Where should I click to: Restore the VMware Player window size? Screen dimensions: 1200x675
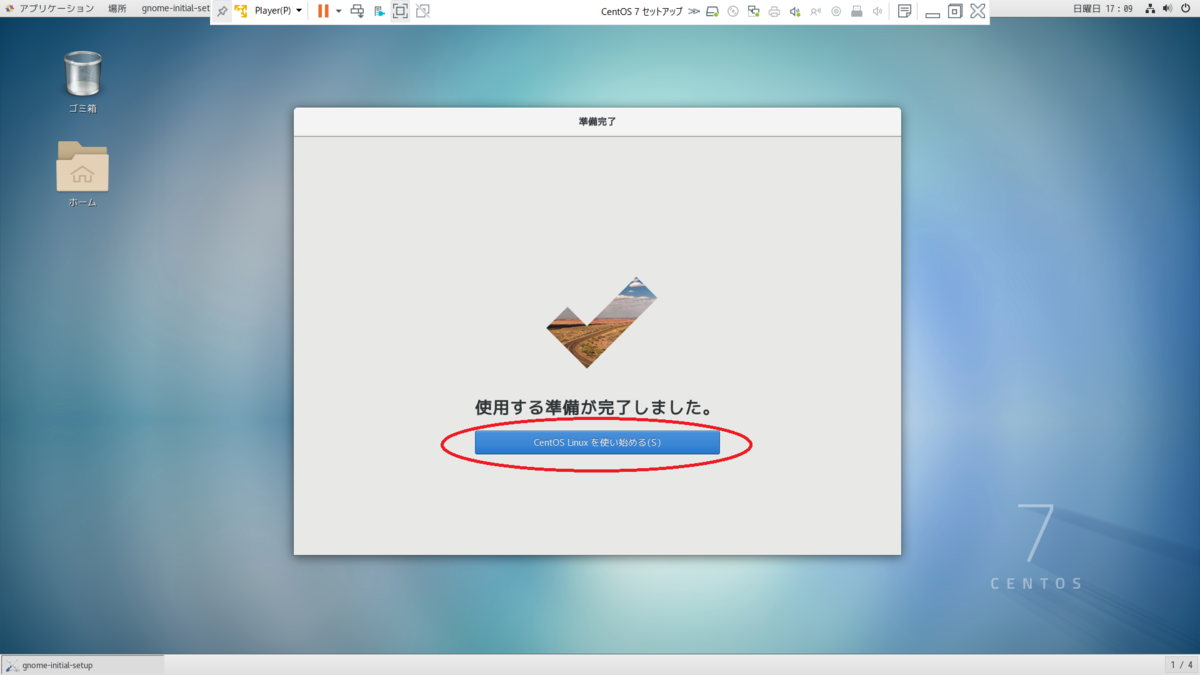click(955, 11)
